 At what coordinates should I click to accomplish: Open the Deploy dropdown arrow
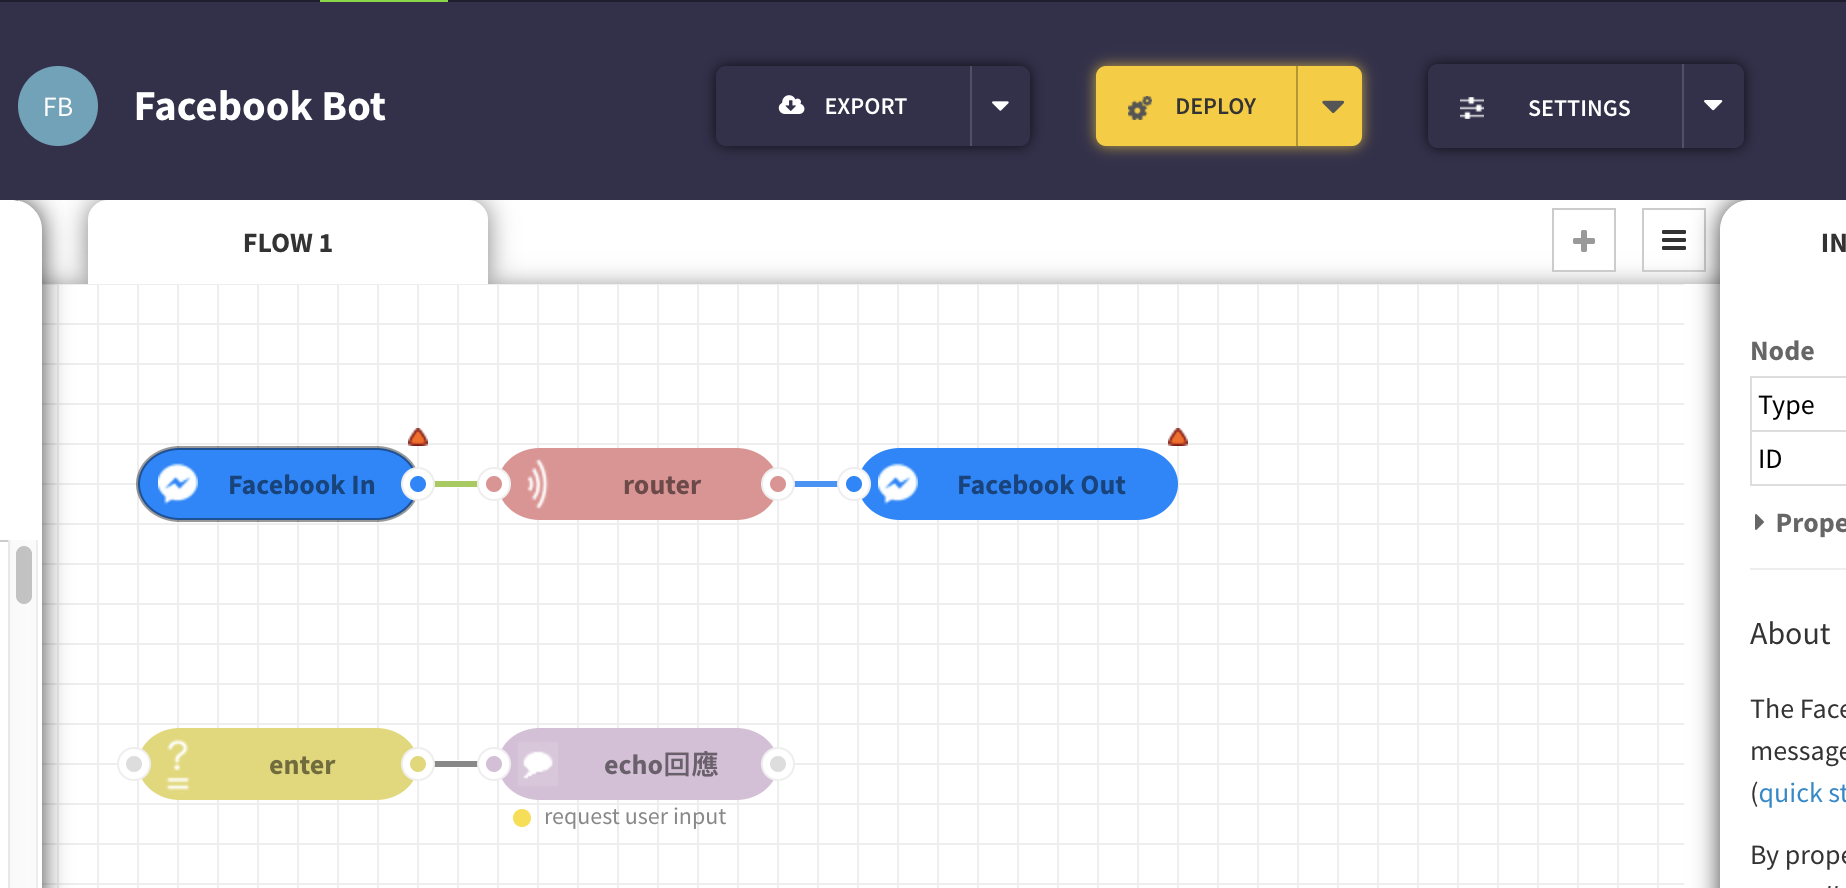(x=1332, y=106)
